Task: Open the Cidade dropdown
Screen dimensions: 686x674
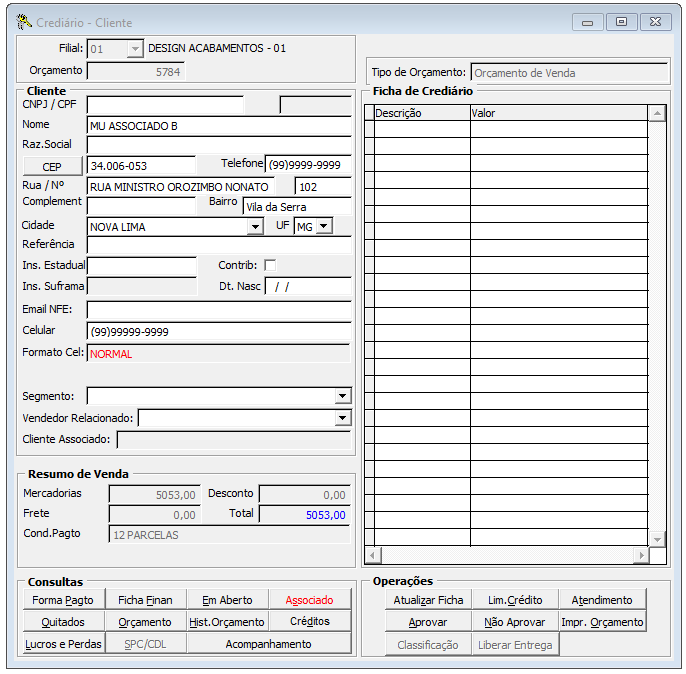Action: (x=255, y=227)
